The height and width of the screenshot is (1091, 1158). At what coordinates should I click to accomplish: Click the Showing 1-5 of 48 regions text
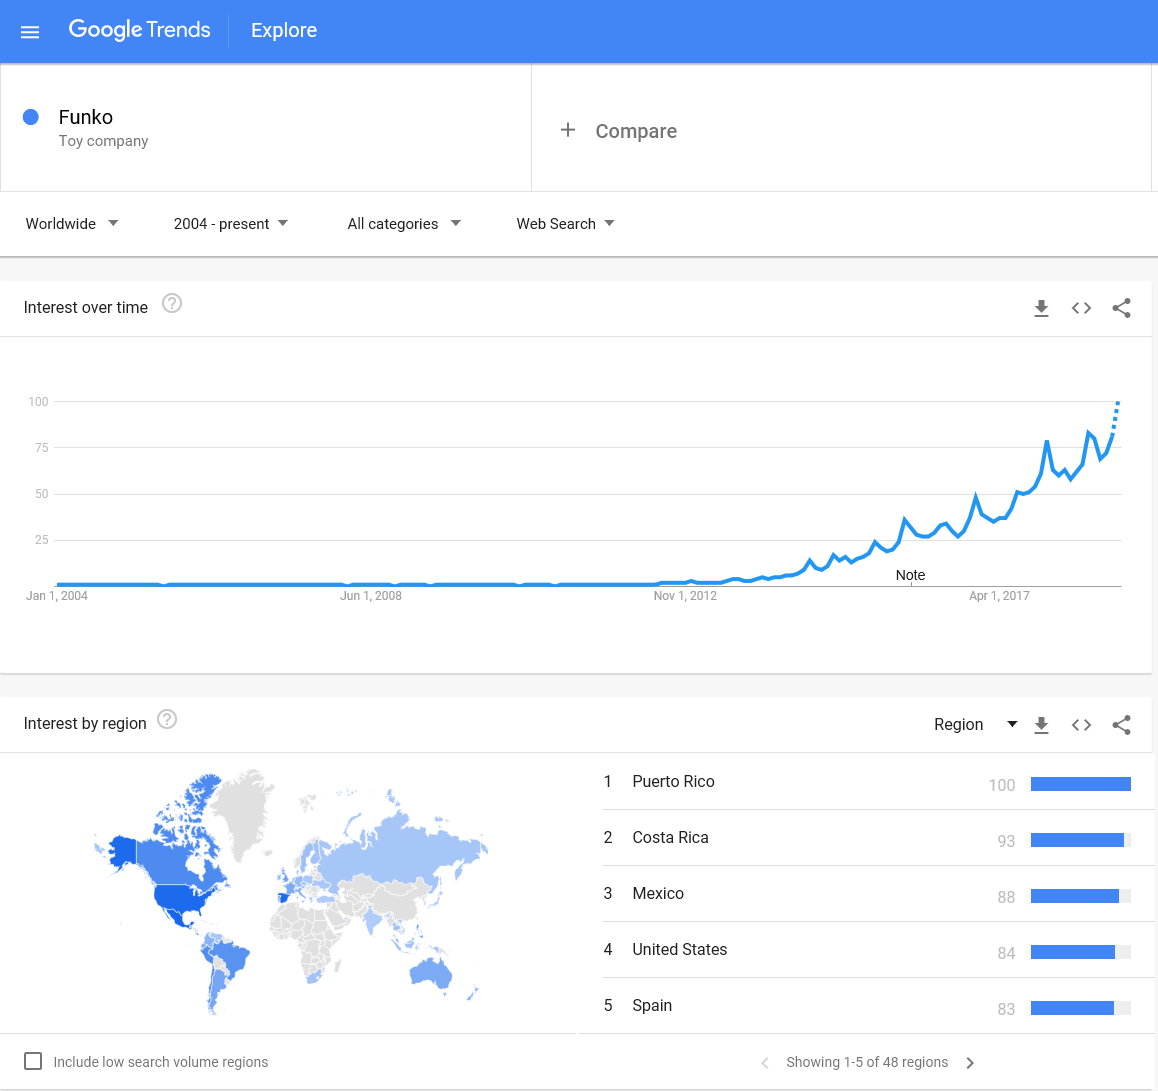tap(867, 1062)
